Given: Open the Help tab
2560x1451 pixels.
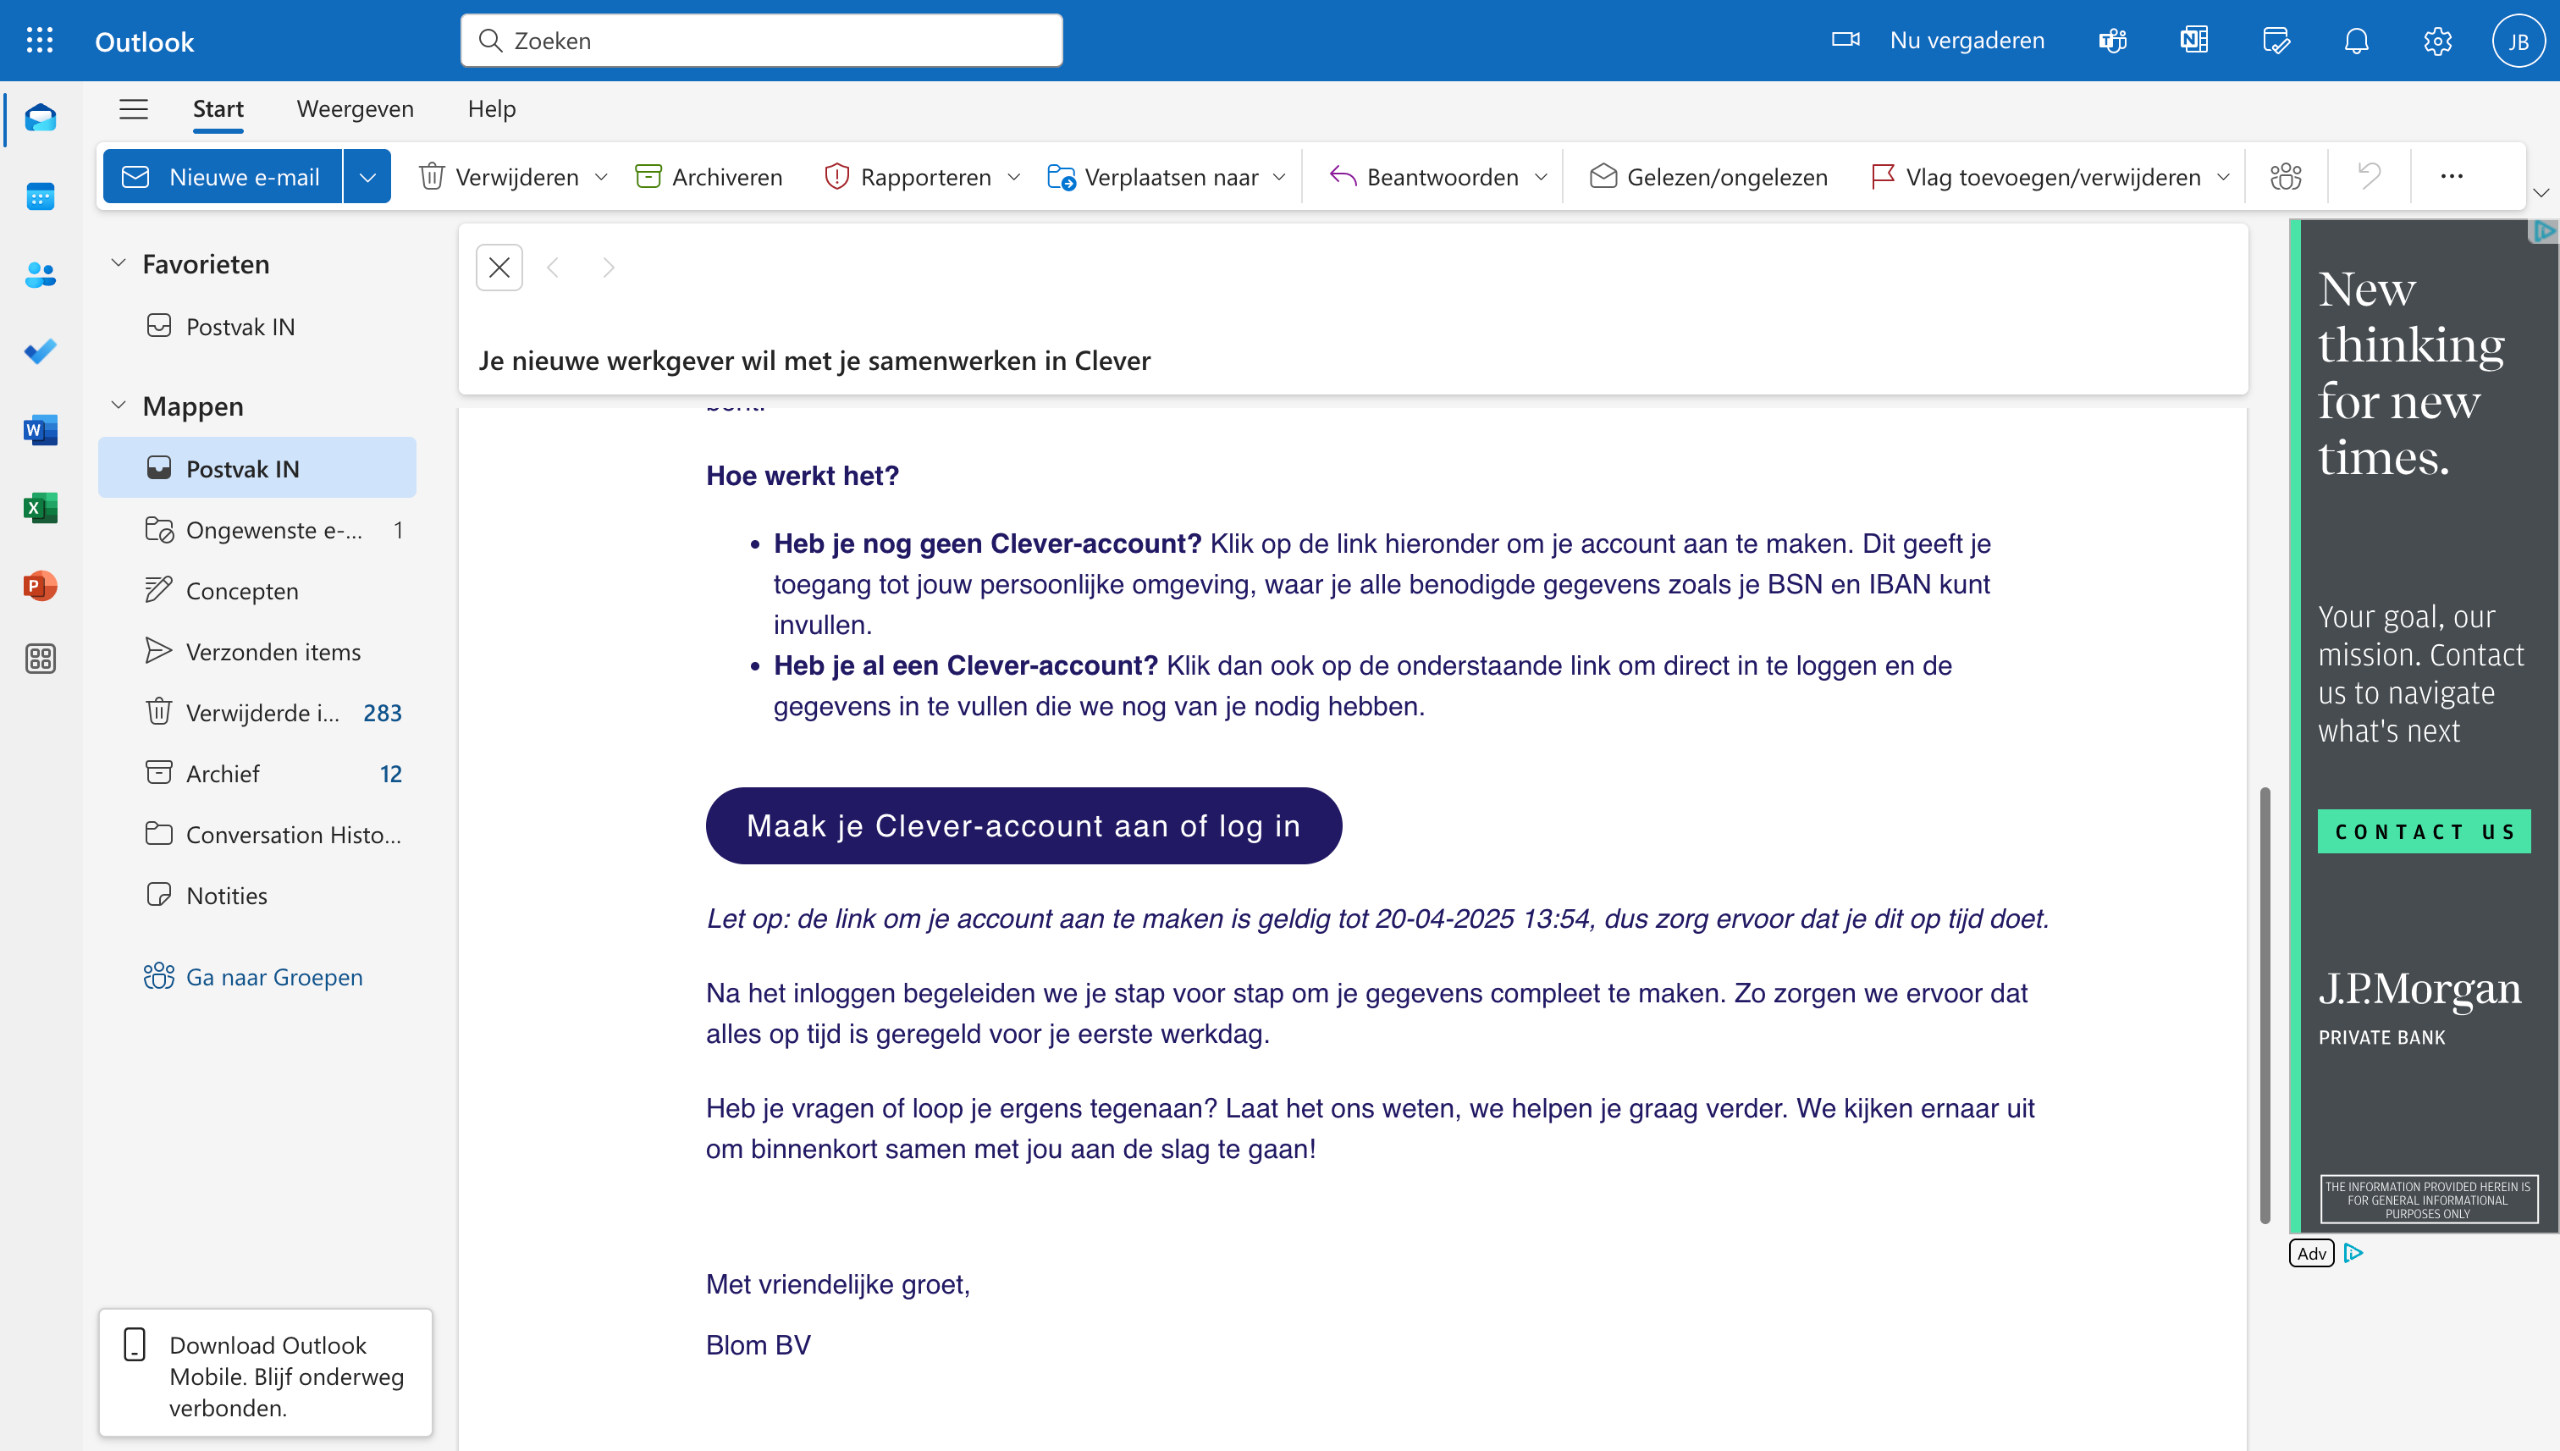Looking at the screenshot, I should pyautogui.click(x=491, y=109).
